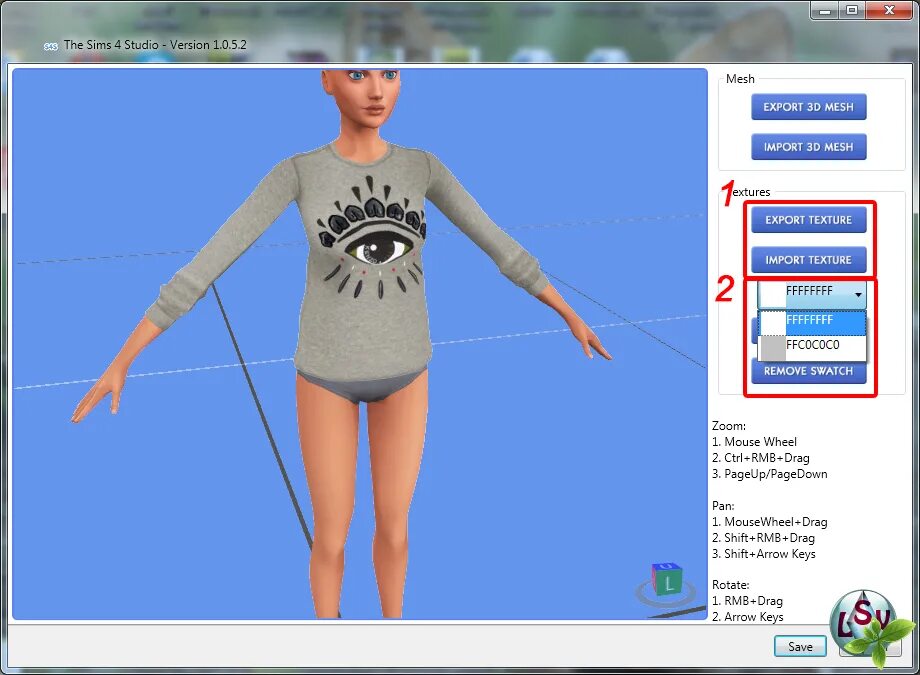The image size is (920, 675).
Task: Click the 'Shift+Arrow Keys' pan hint text
Action: (x=770, y=554)
